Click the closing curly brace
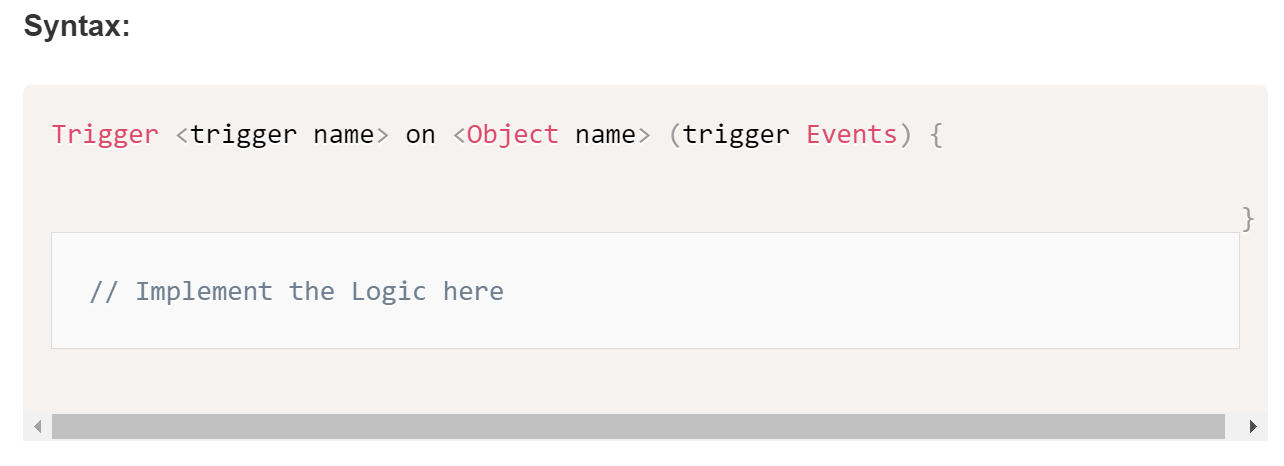The width and height of the screenshot is (1284, 466). 1248,218
